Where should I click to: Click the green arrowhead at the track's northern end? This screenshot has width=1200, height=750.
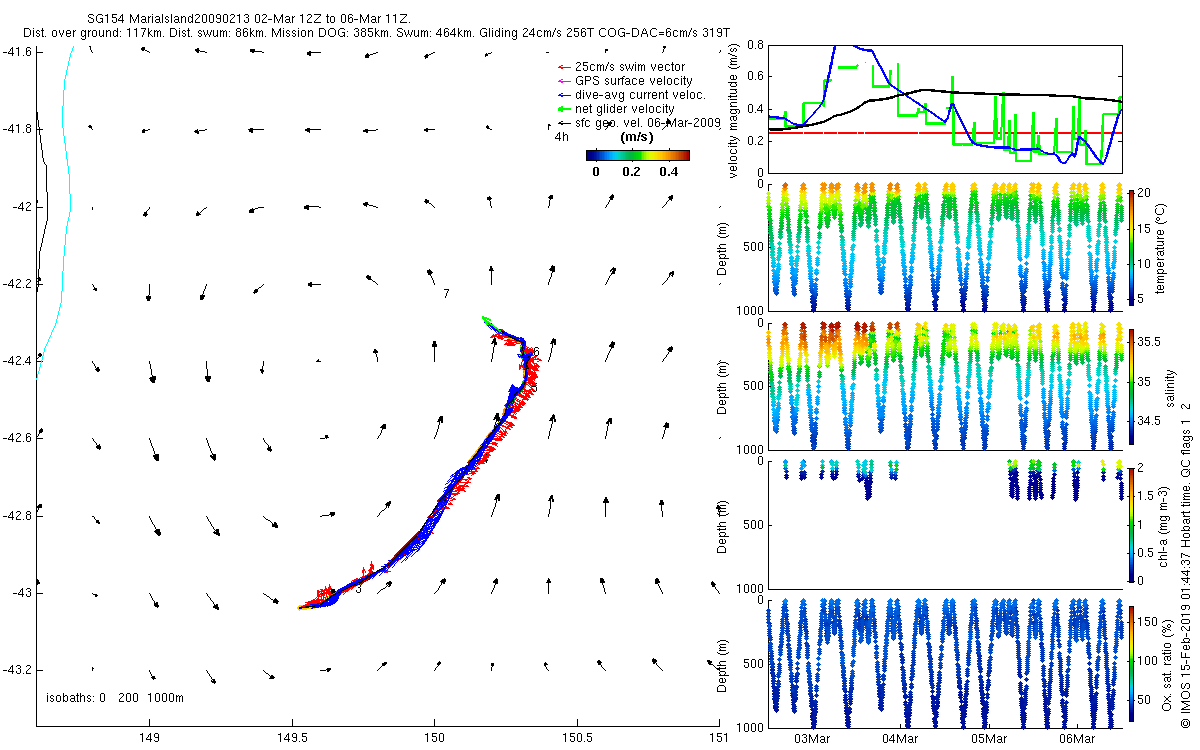485,319
